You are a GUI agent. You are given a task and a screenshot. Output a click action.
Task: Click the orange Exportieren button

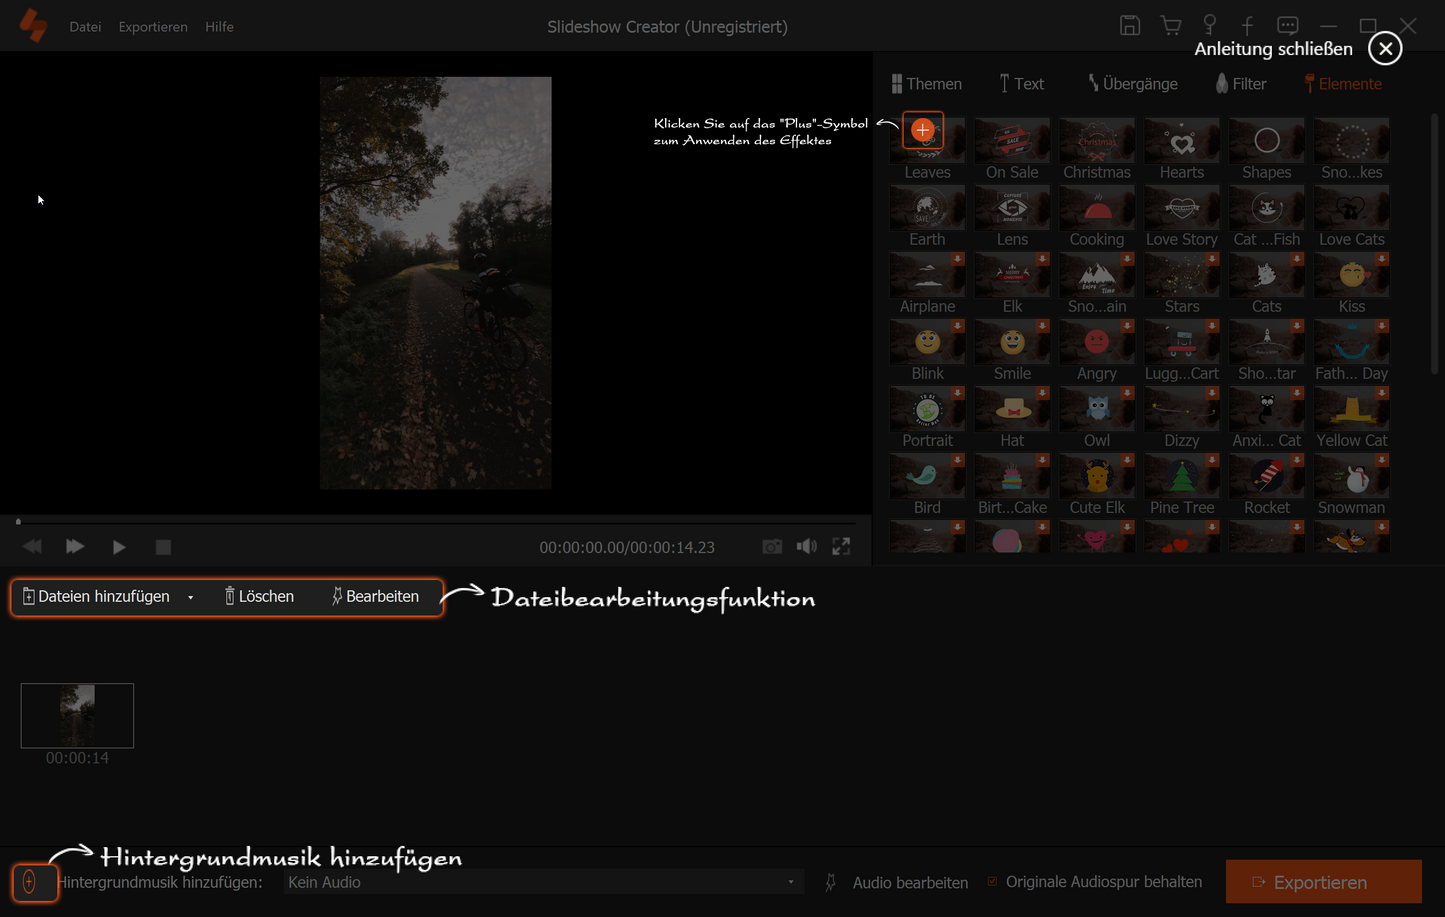click(x=1323, y=882)
